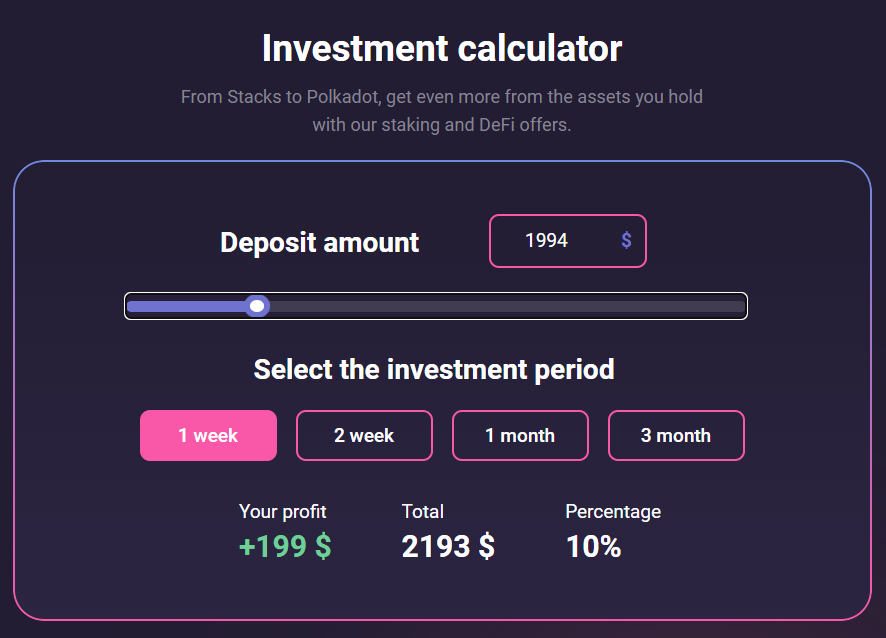
Task: Click the dollar sign icon in deposit field
Action: pyautogui.click(x=626, y=240)
